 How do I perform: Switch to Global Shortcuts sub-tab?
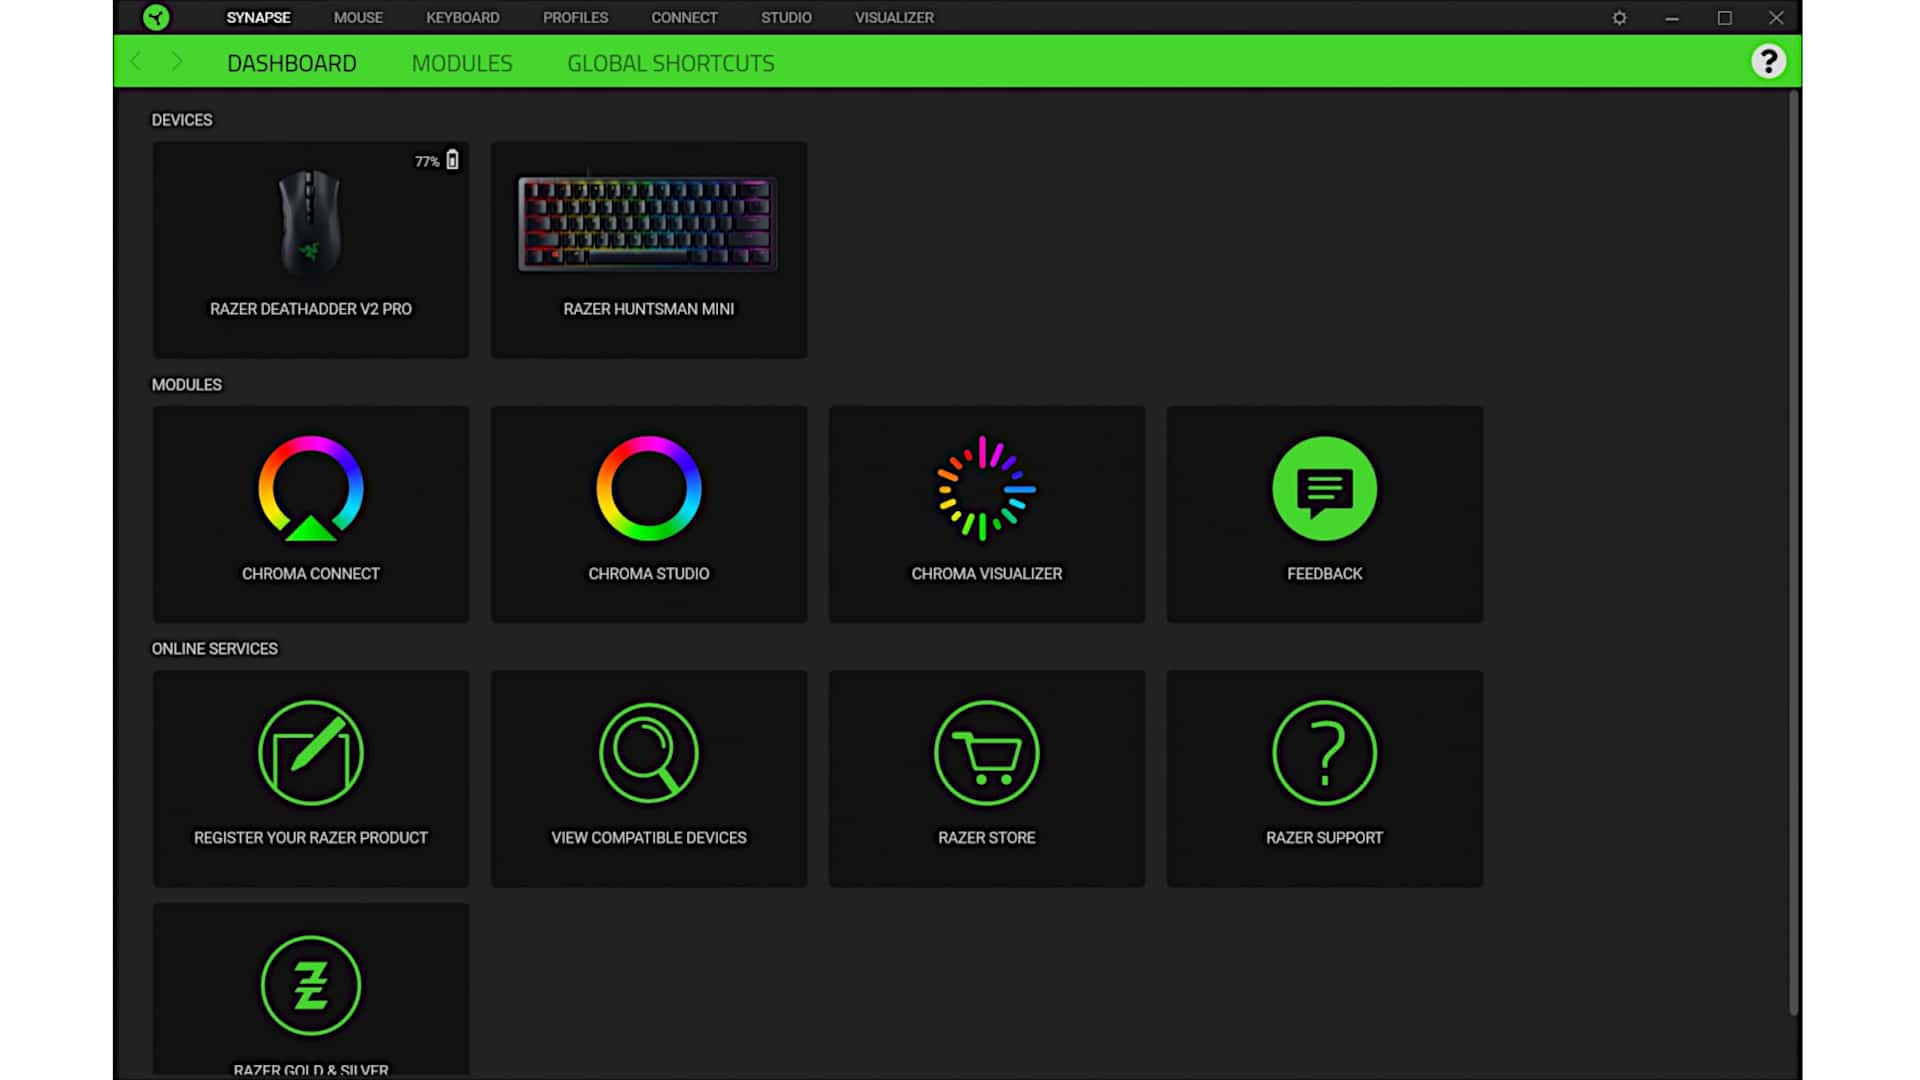tap(670, 63)
